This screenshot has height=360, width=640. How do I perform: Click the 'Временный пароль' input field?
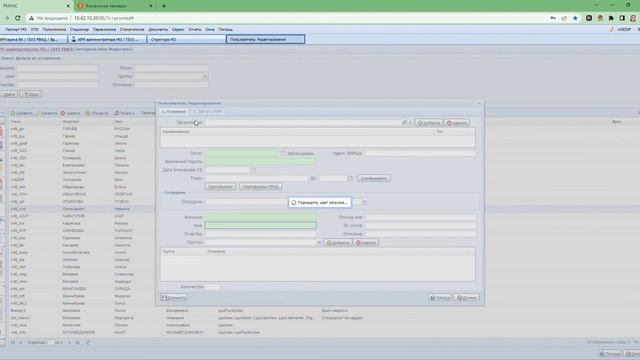261,162
